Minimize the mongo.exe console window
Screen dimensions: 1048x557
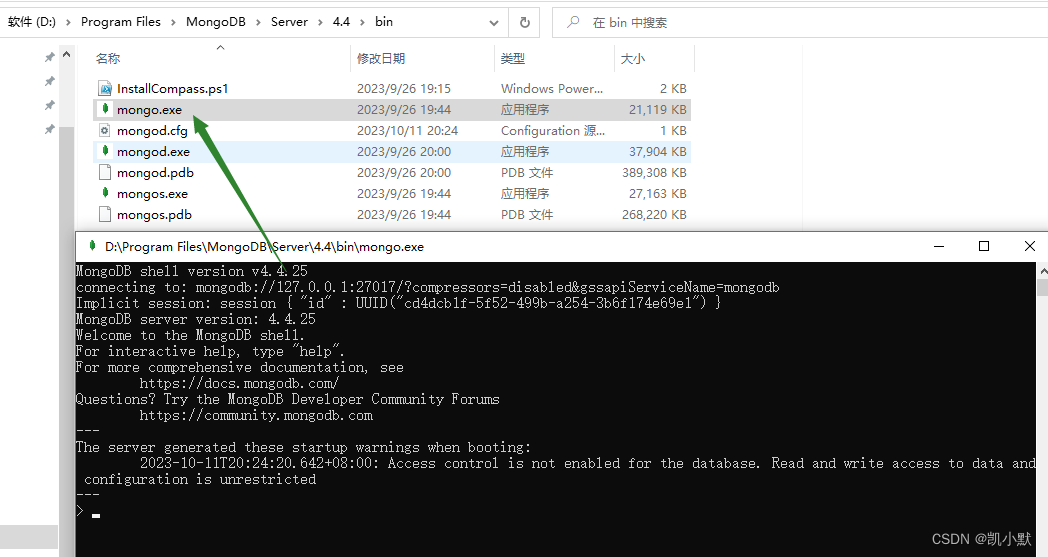click(939, 246)
